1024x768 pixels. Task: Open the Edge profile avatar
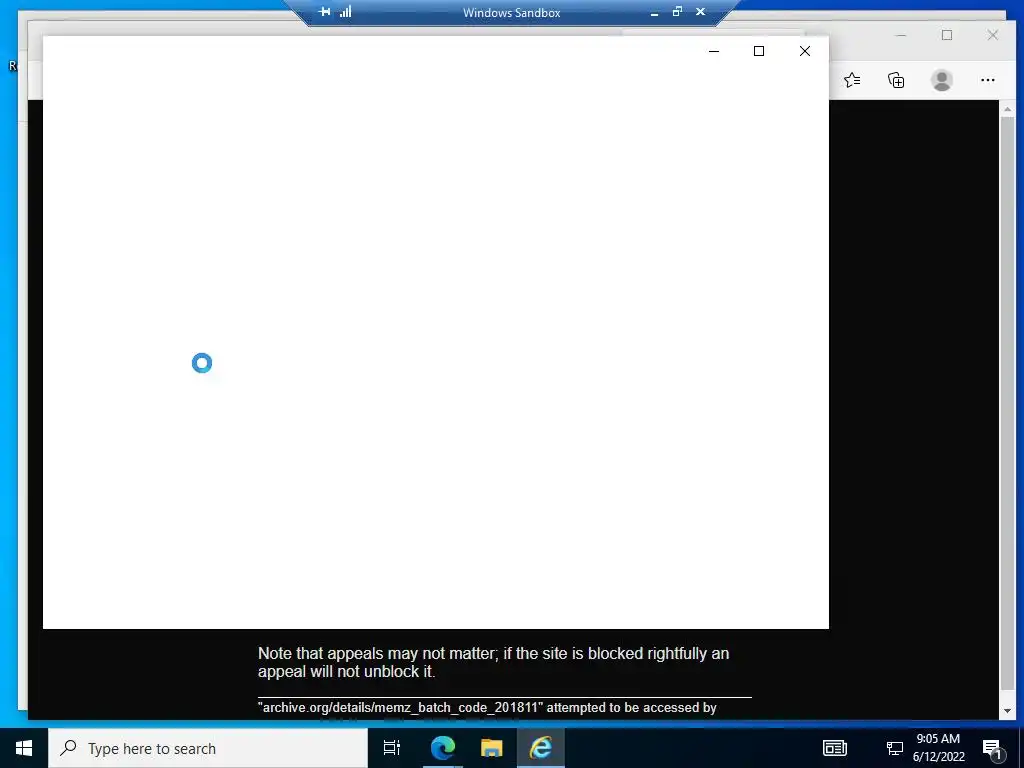coord(941,80)
